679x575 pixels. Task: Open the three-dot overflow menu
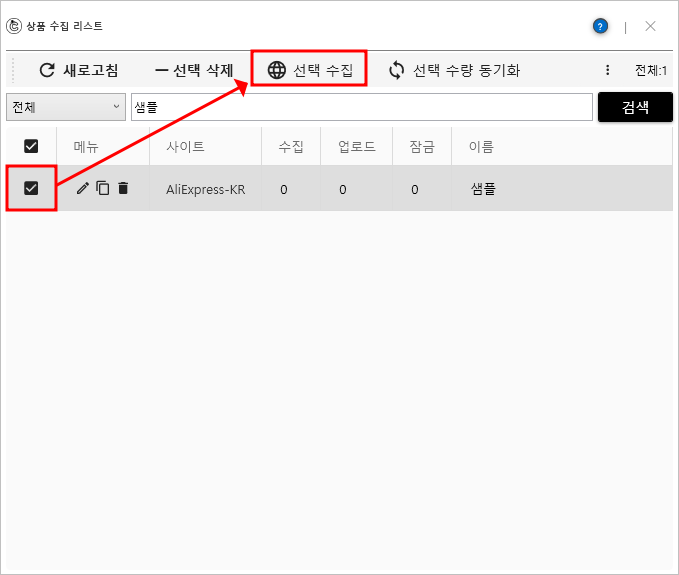(608, 70)
